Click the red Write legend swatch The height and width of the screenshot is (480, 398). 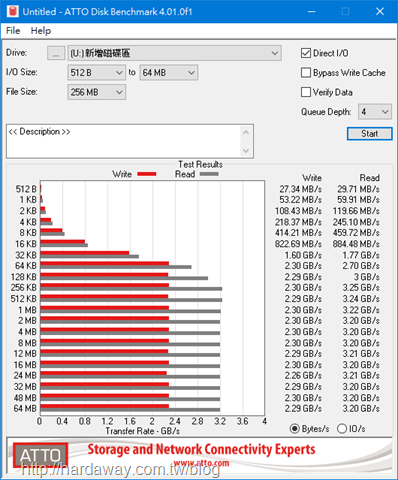pyautogui.click(x=147, y=174)
